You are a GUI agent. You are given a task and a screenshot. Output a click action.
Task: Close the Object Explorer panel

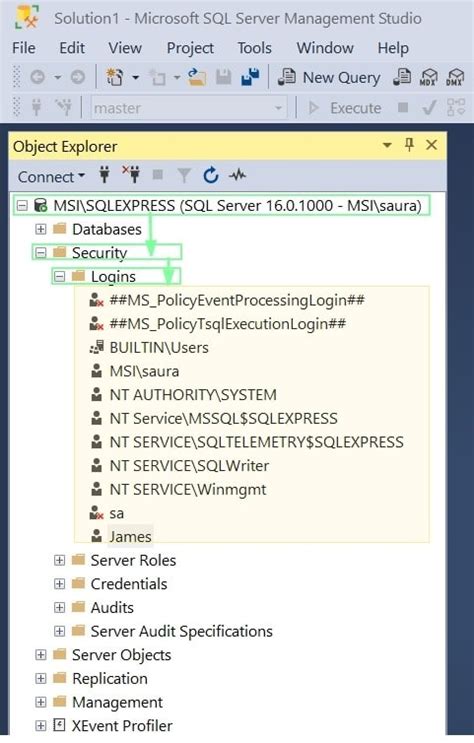431,145
